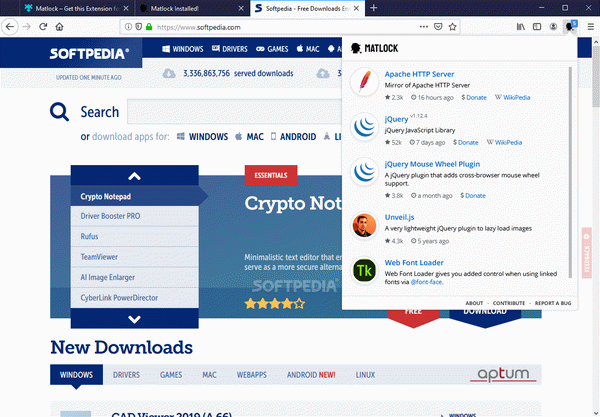The width and height of the screenshot is (600, 417).
Task: Switch to the Matlock Installed! tab
Action: point(191,8)
